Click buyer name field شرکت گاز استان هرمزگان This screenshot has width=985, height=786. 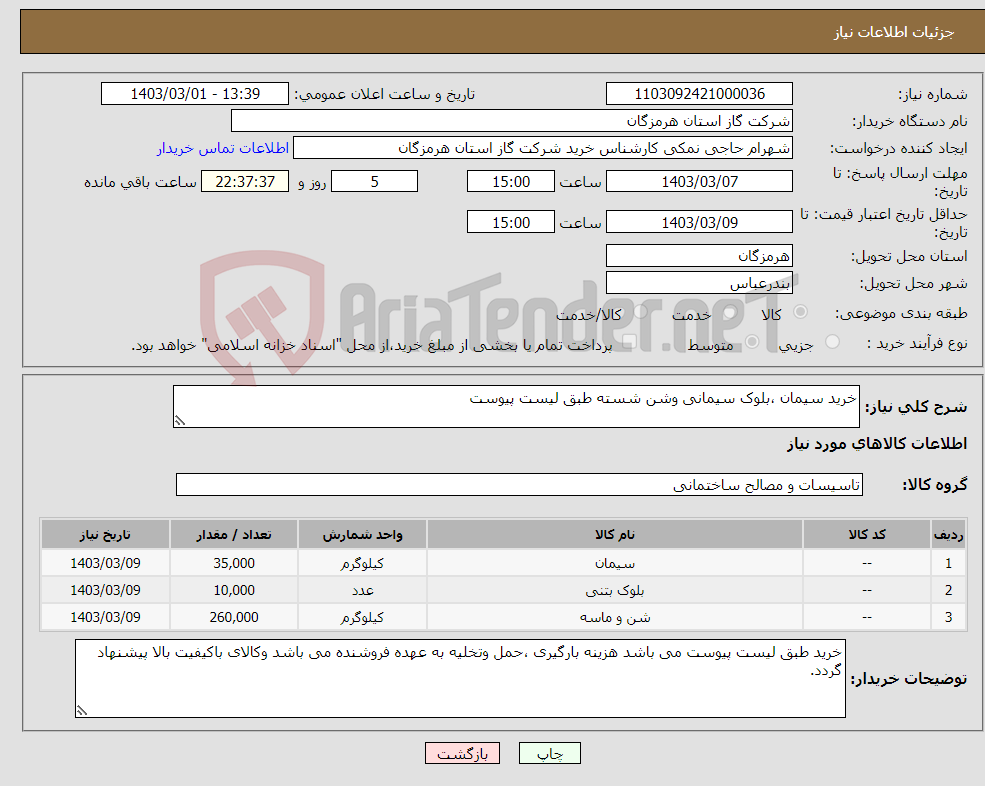tap(512, 121)
